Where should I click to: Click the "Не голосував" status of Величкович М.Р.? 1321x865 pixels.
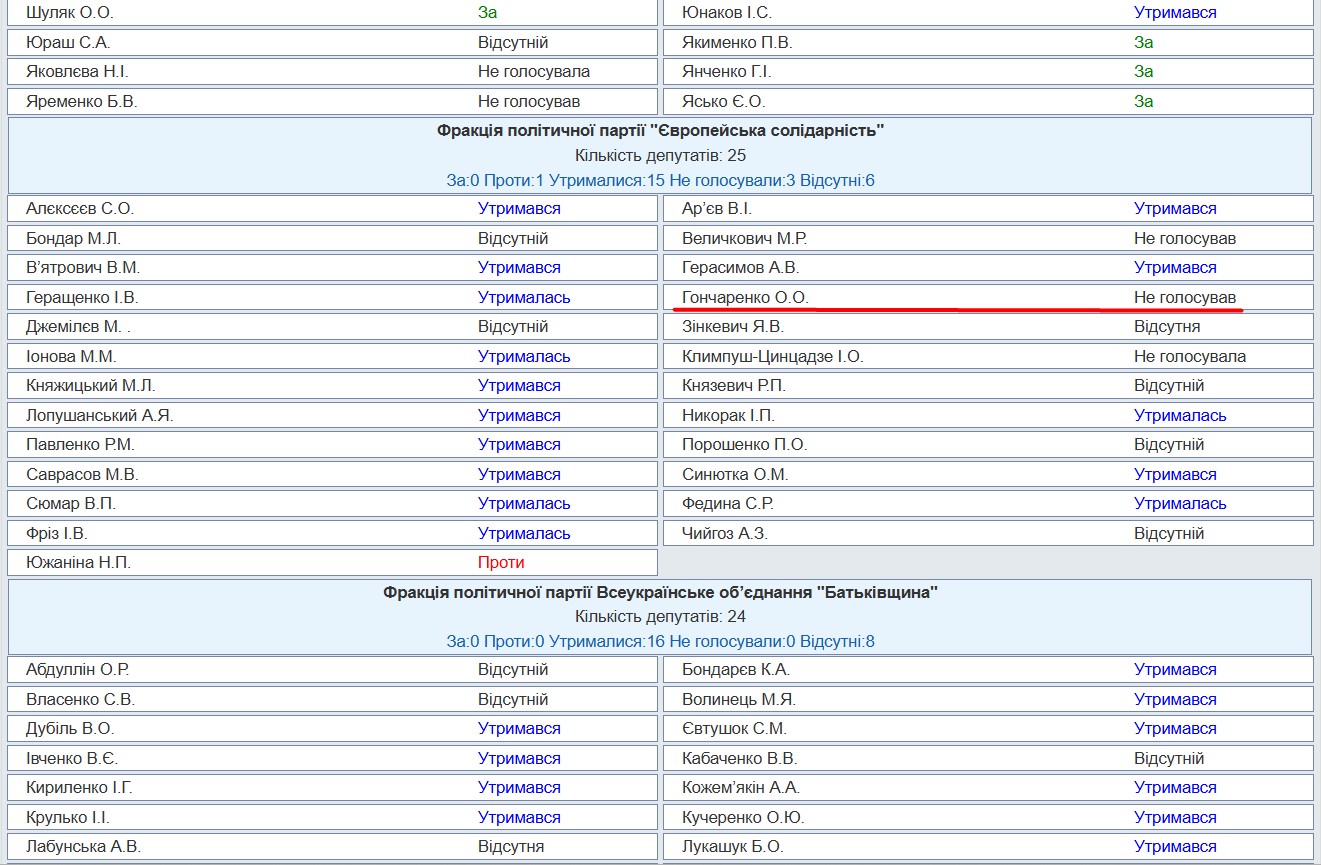tap(1185, 239)
